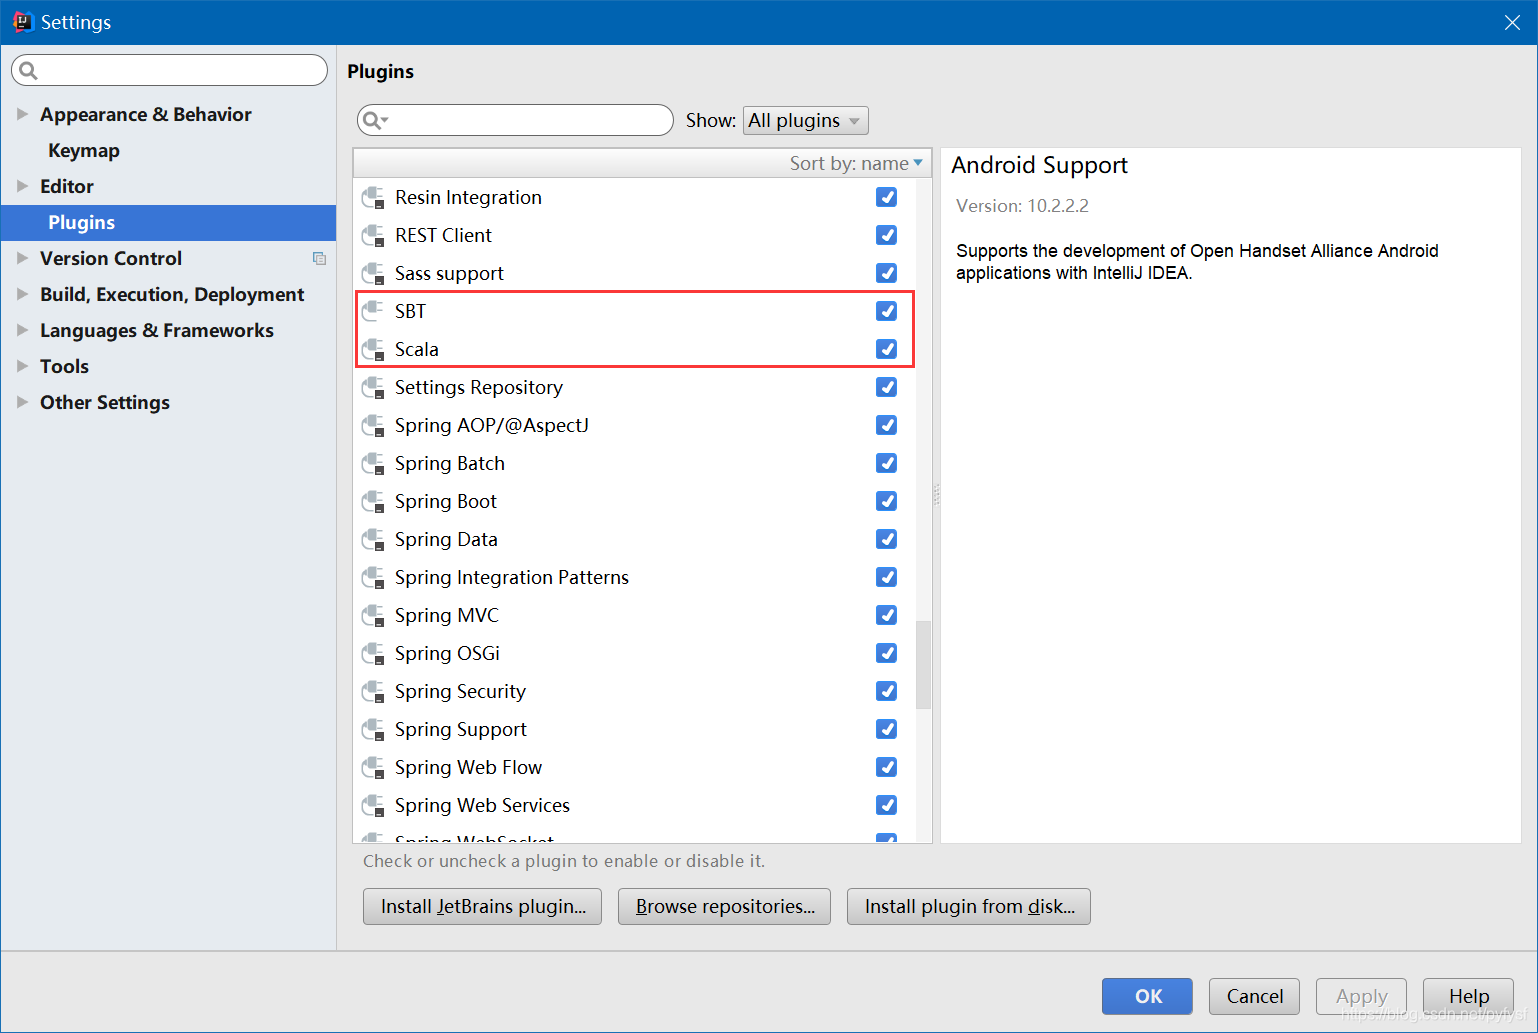Click Install JetBrains plugin button
The image size is (1538, 1033).
(482, 906)
